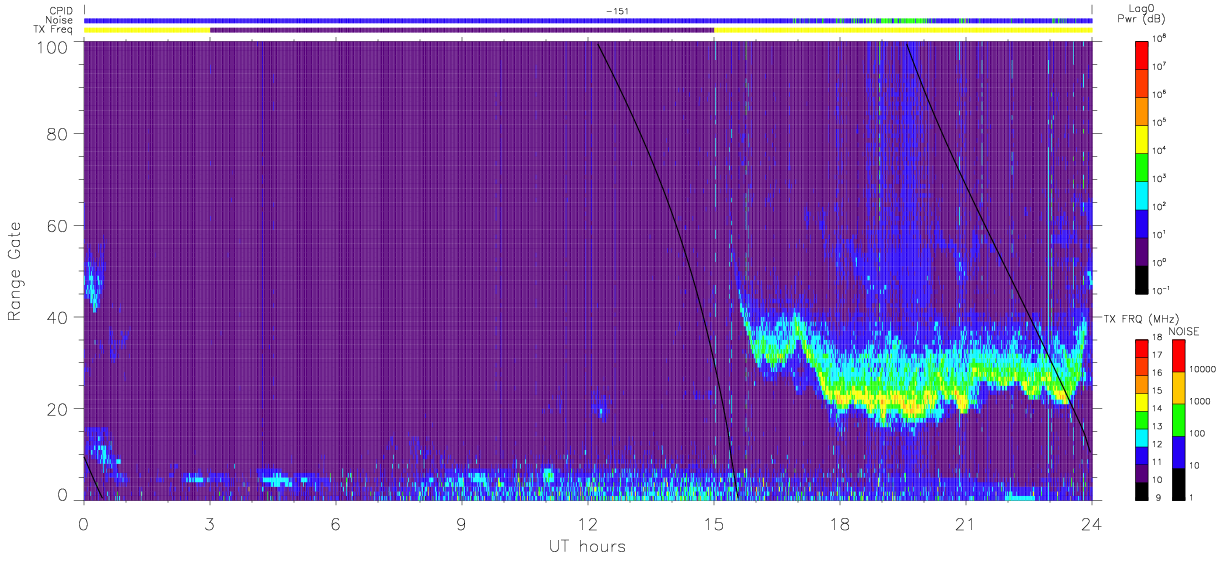Click the 16 label on TX FRQ legend

point(1158,373)
